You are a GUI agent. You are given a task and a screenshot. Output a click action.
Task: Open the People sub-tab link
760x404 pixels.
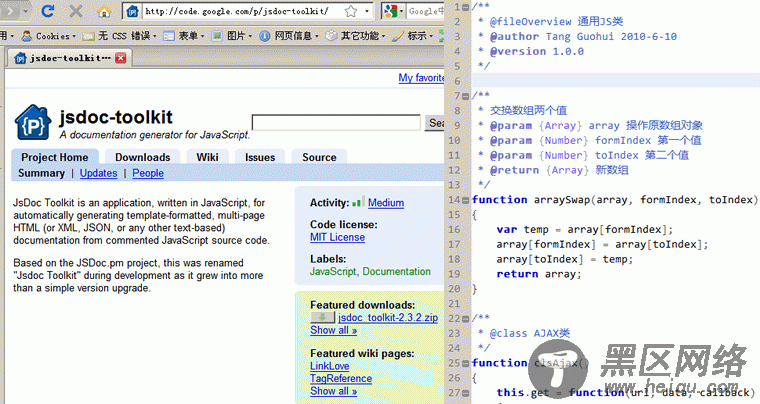coord(148,173)
